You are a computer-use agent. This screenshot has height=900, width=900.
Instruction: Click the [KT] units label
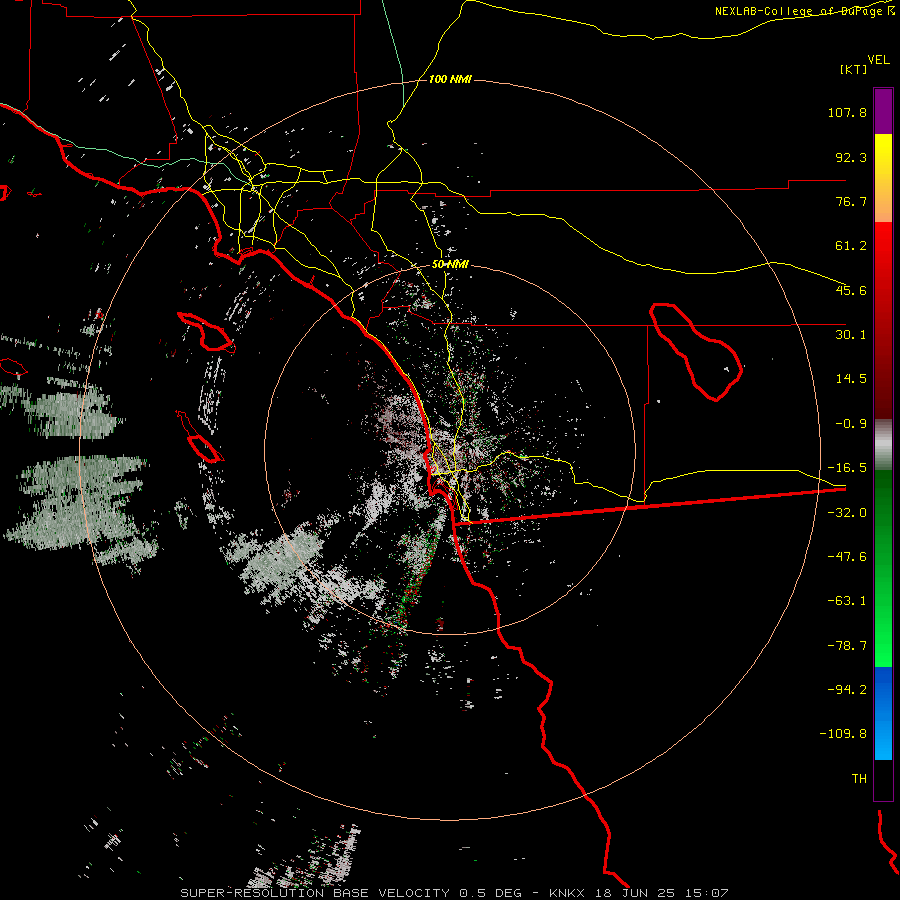click(854, 69)
